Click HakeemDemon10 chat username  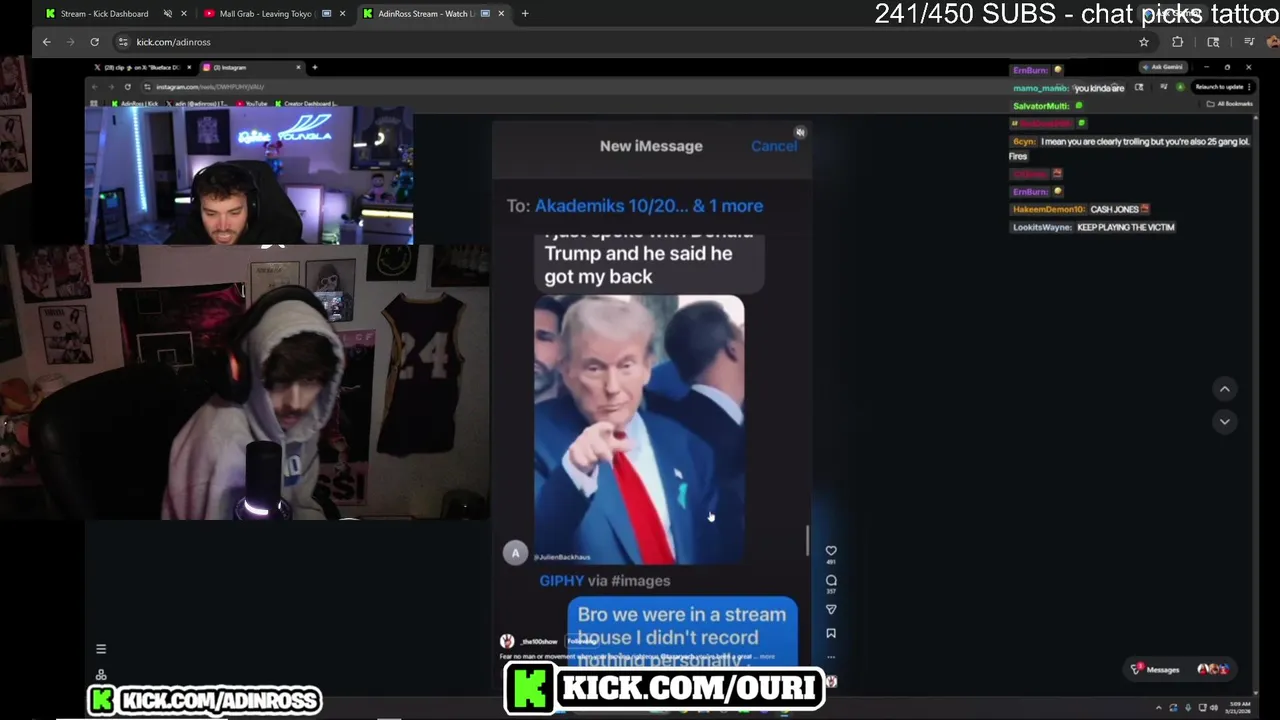(1048, 209)
